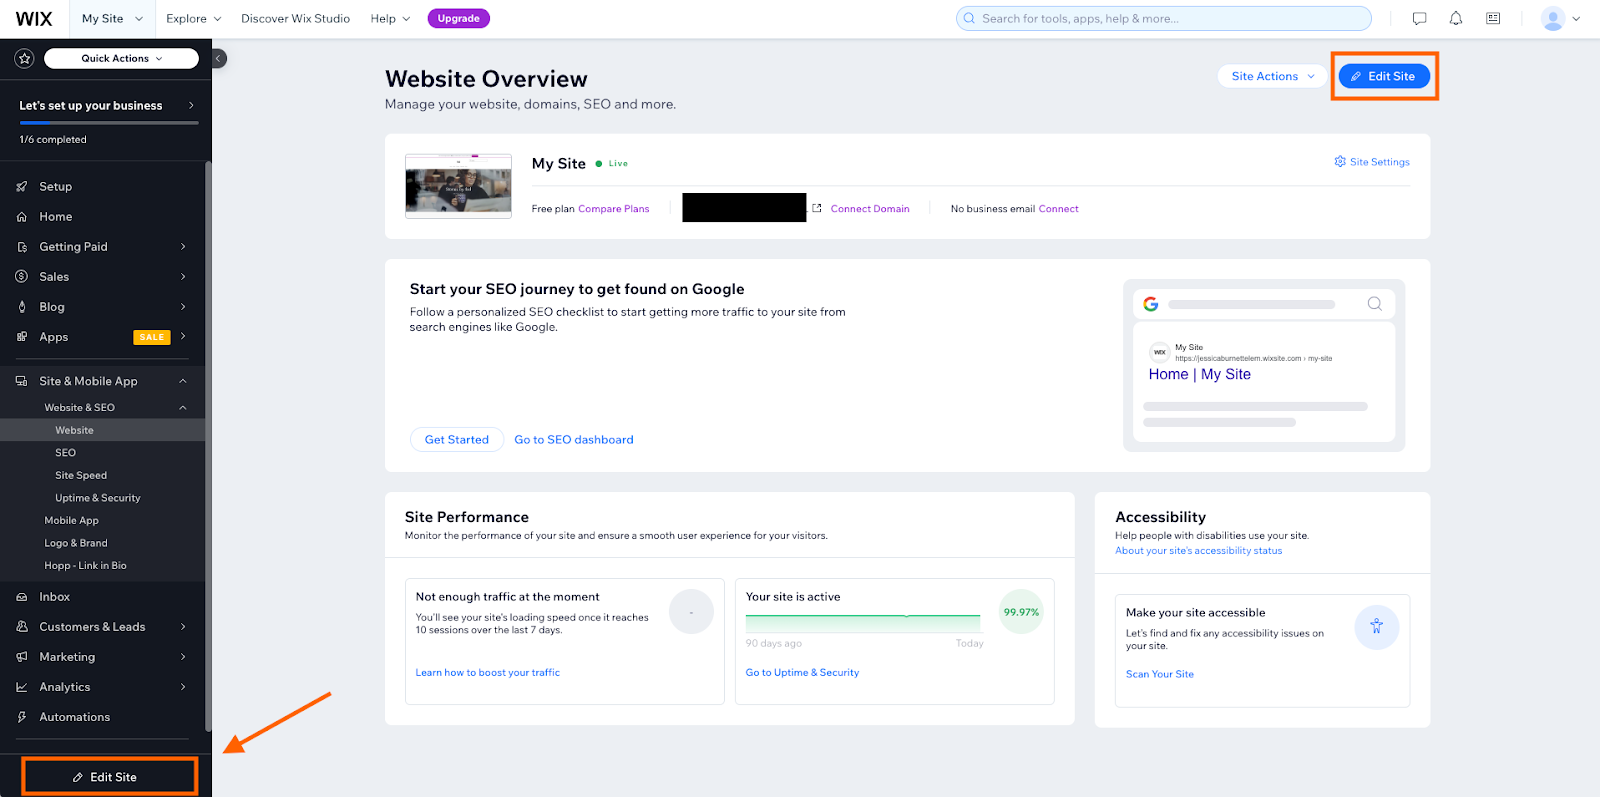Click the accessibility figure icon

click(1376, 627)
